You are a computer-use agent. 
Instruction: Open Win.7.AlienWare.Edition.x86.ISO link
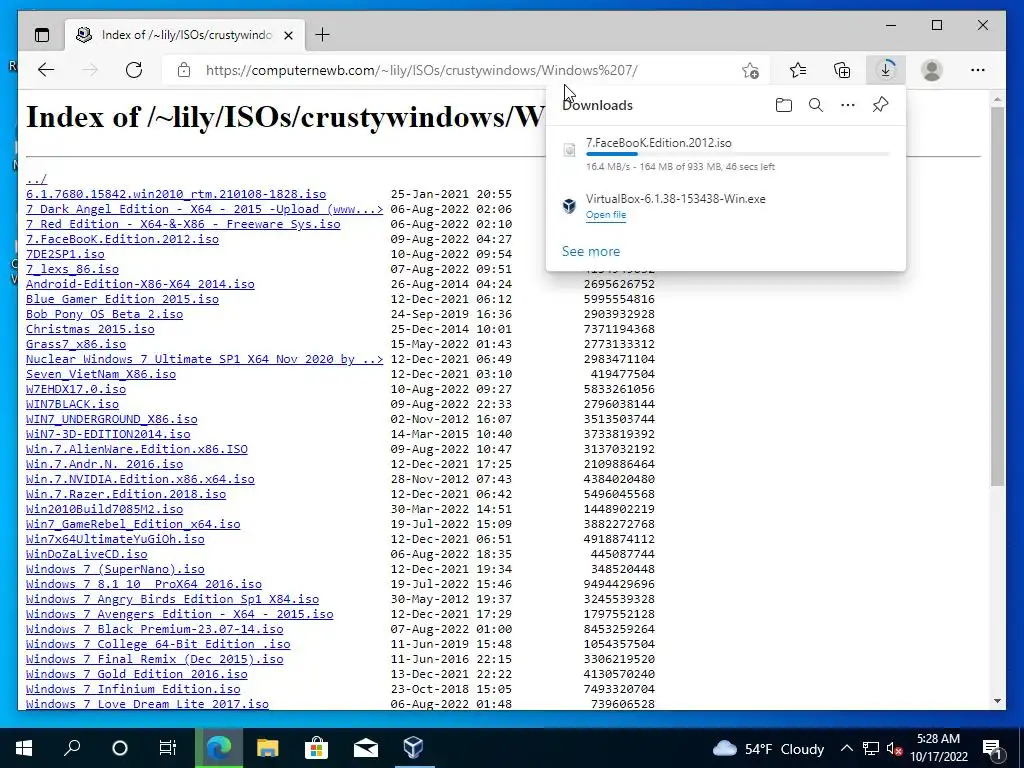[x=136, y=449]
